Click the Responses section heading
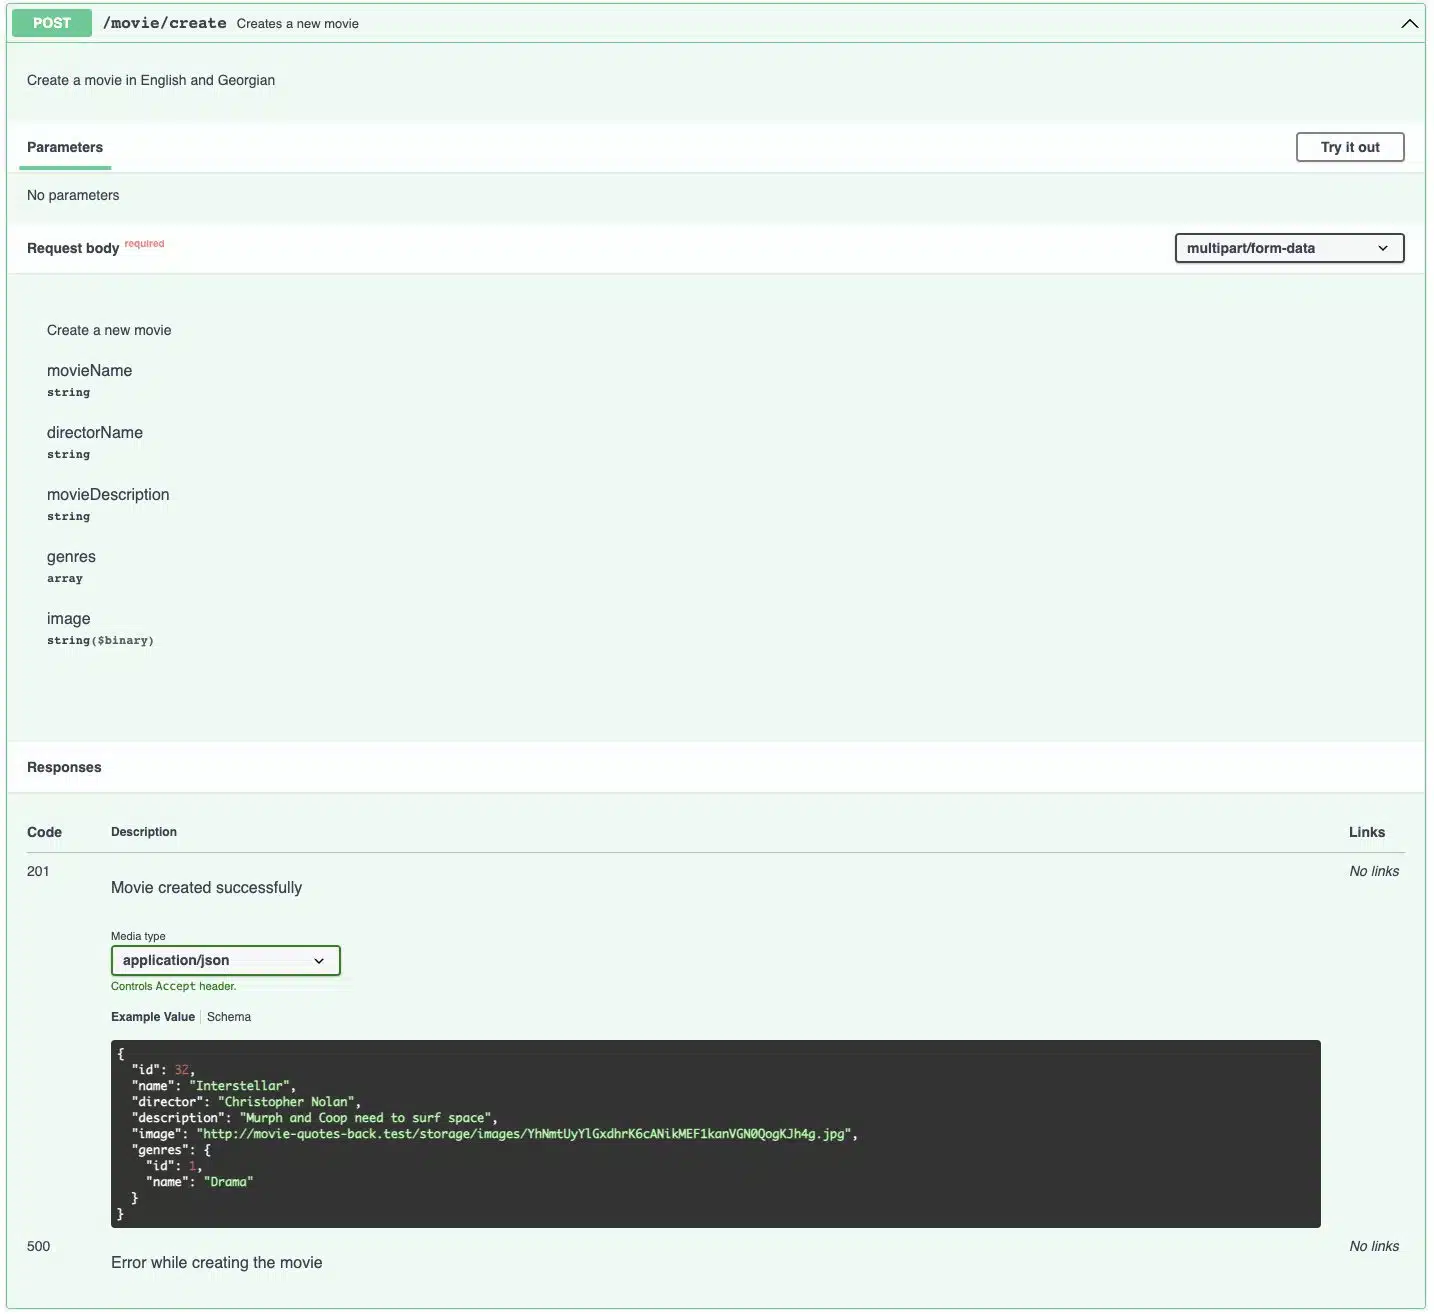Image resolution: width=1434 pixels, height=1314 pixels. tap(63, 767)
